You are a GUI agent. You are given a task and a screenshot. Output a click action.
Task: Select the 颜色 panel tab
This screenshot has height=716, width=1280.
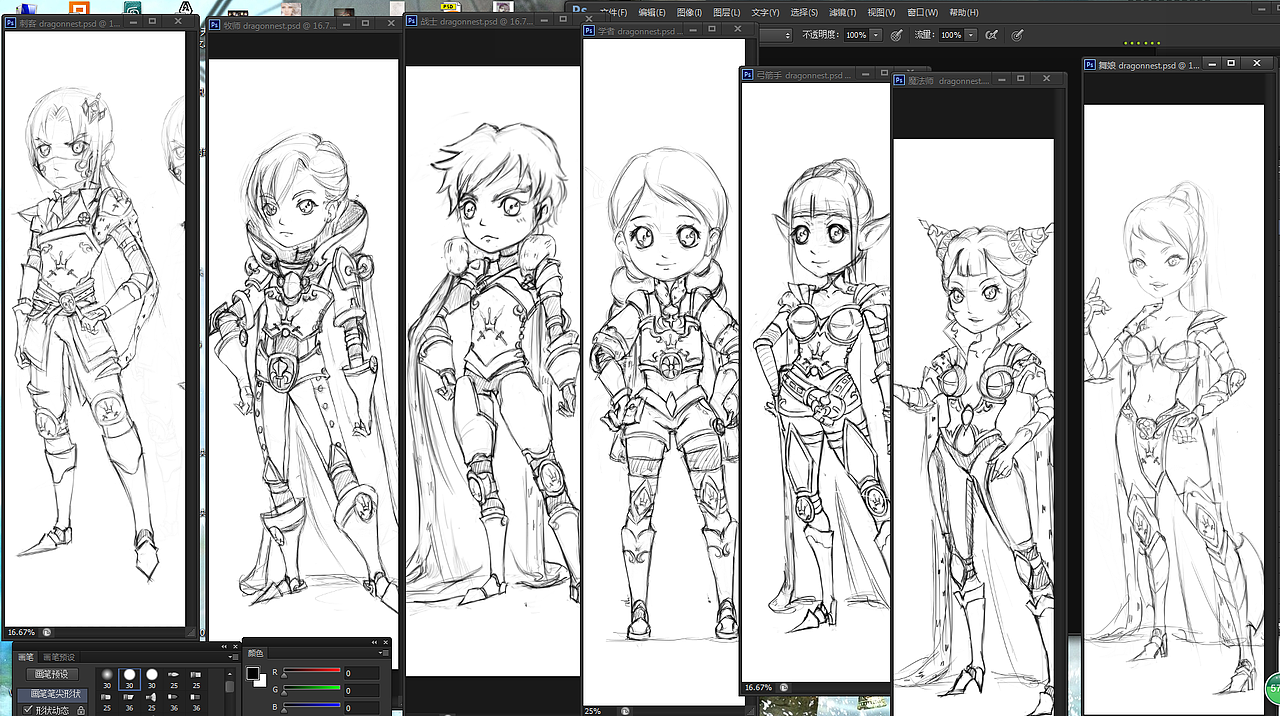click(255, 653)
